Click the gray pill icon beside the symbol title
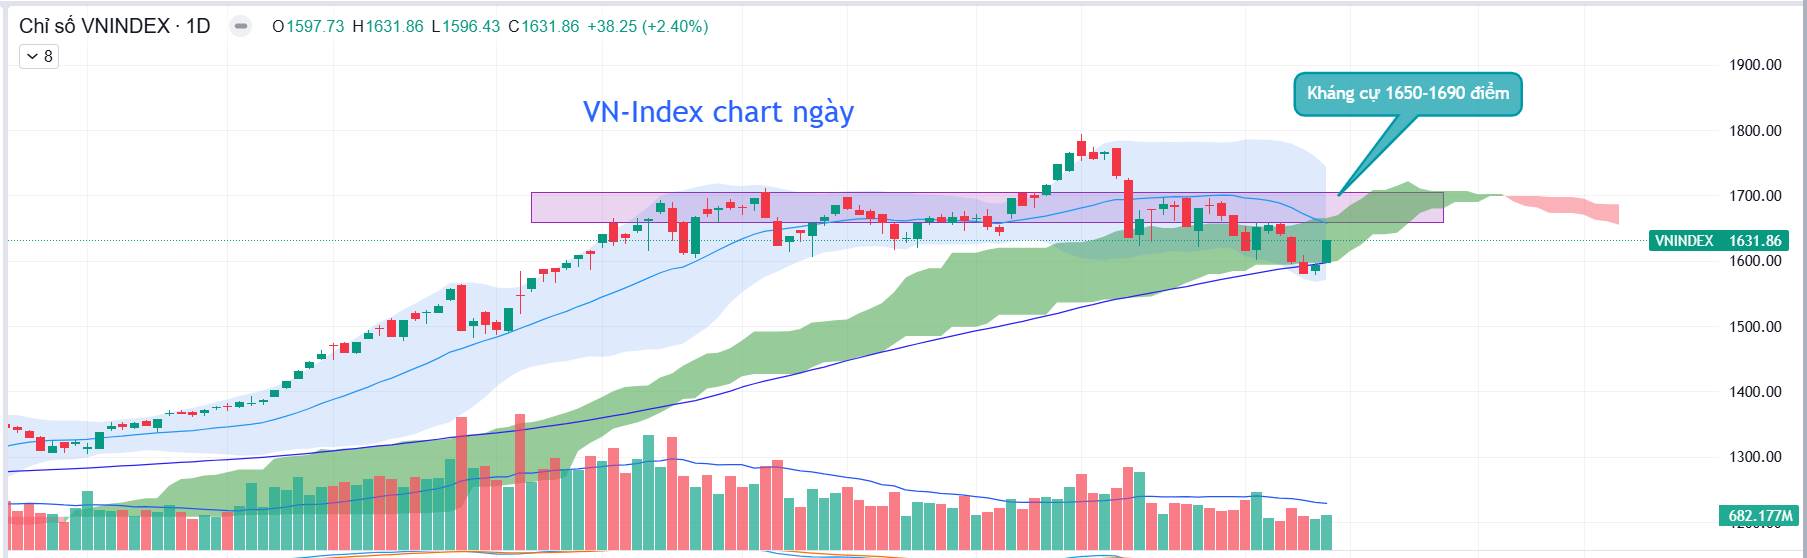Viewport: 1807px width, 558px height. (x=240, y=27)
